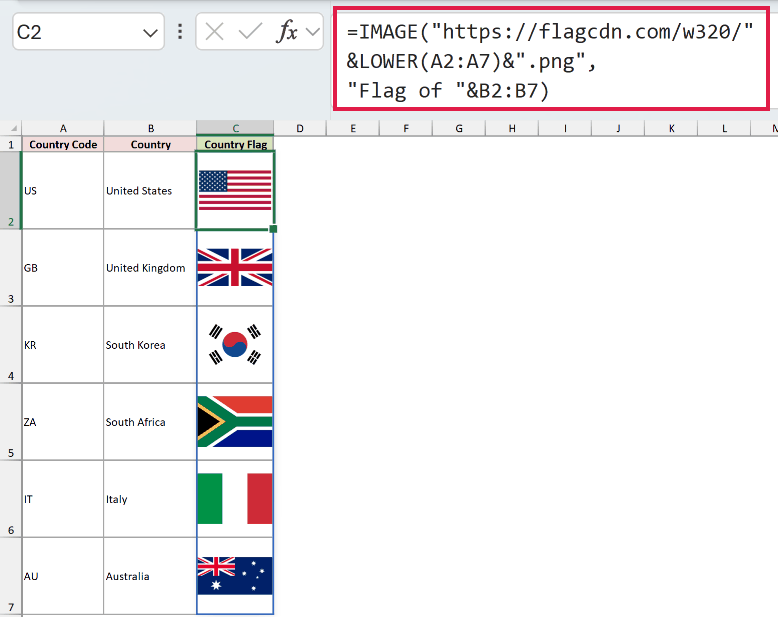
Task: Click the Name Box showing C2
Action: pyautogui.click(x=88, y=32)
